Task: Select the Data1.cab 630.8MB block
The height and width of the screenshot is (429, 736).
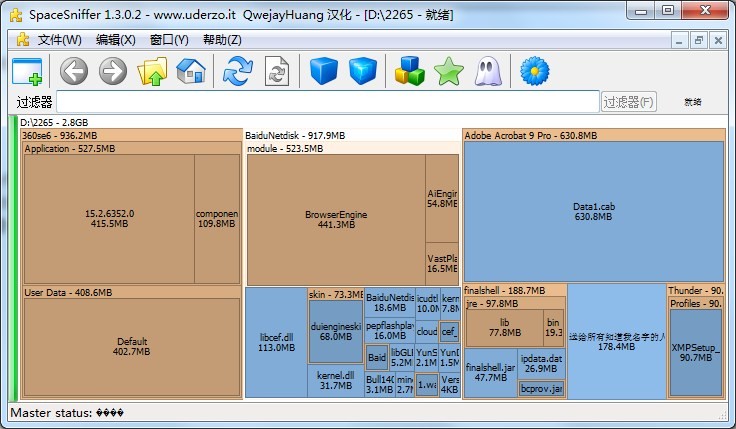Action: (x=594, y=212)
